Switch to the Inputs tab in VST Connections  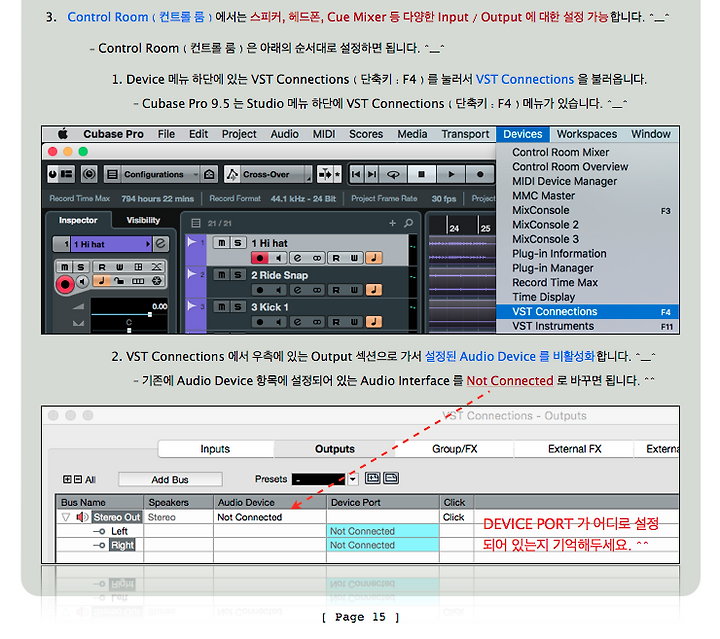215,448
